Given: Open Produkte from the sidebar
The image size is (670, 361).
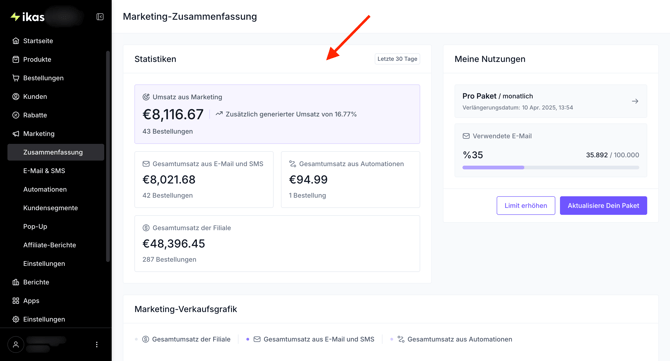Looking at the screenshot, I should point(37,59).
